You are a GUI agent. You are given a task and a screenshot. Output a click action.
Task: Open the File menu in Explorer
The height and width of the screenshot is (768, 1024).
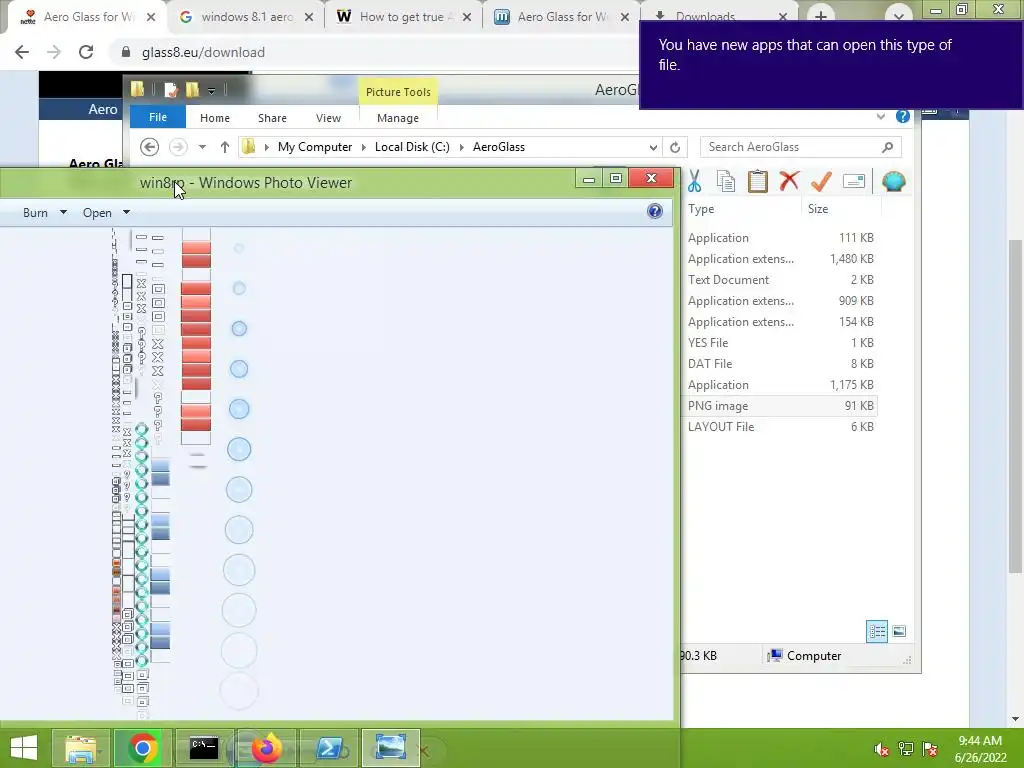[157, 117]
